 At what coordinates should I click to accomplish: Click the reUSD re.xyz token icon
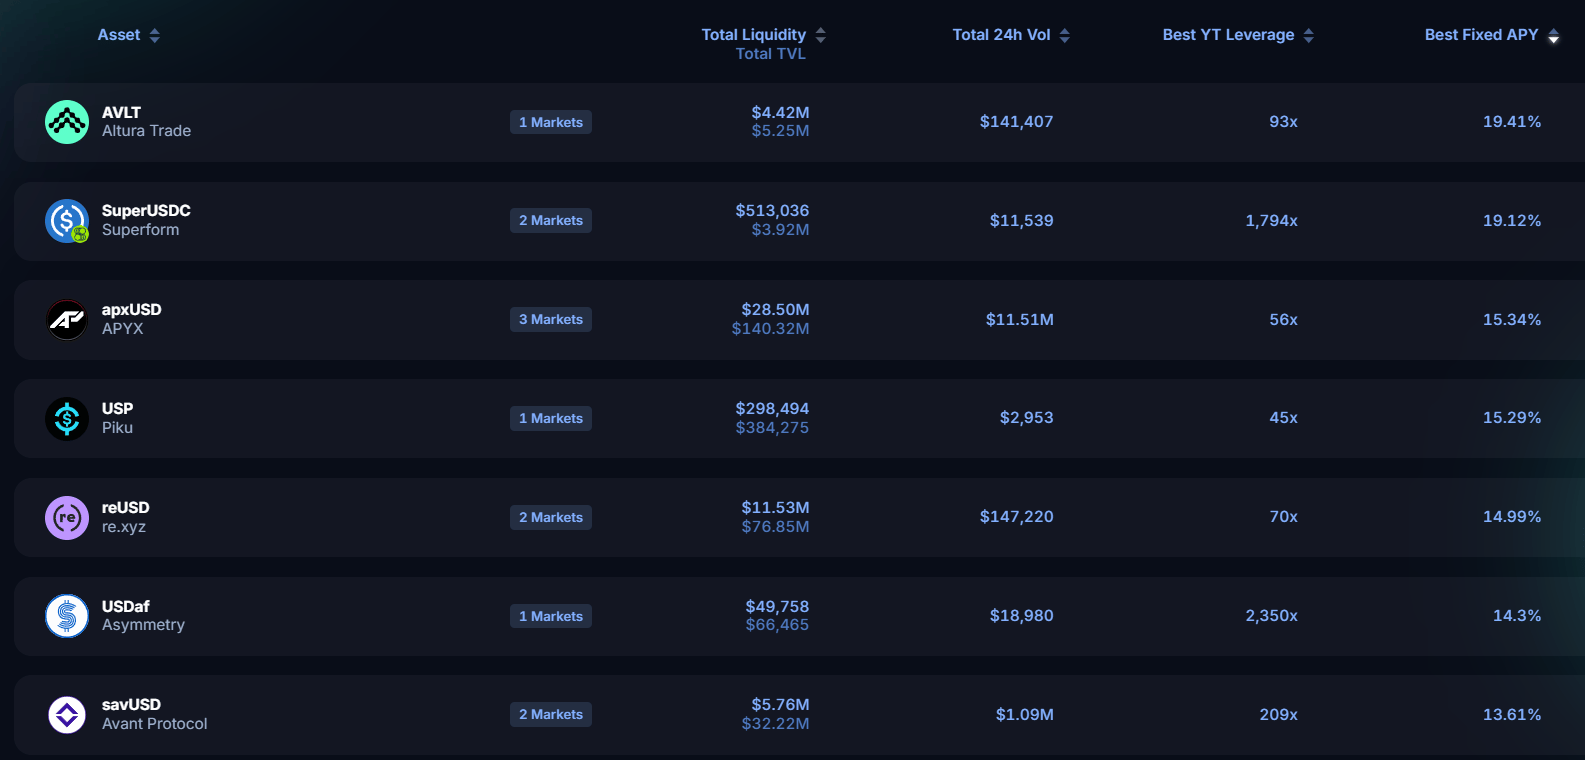tap(67, 517)
